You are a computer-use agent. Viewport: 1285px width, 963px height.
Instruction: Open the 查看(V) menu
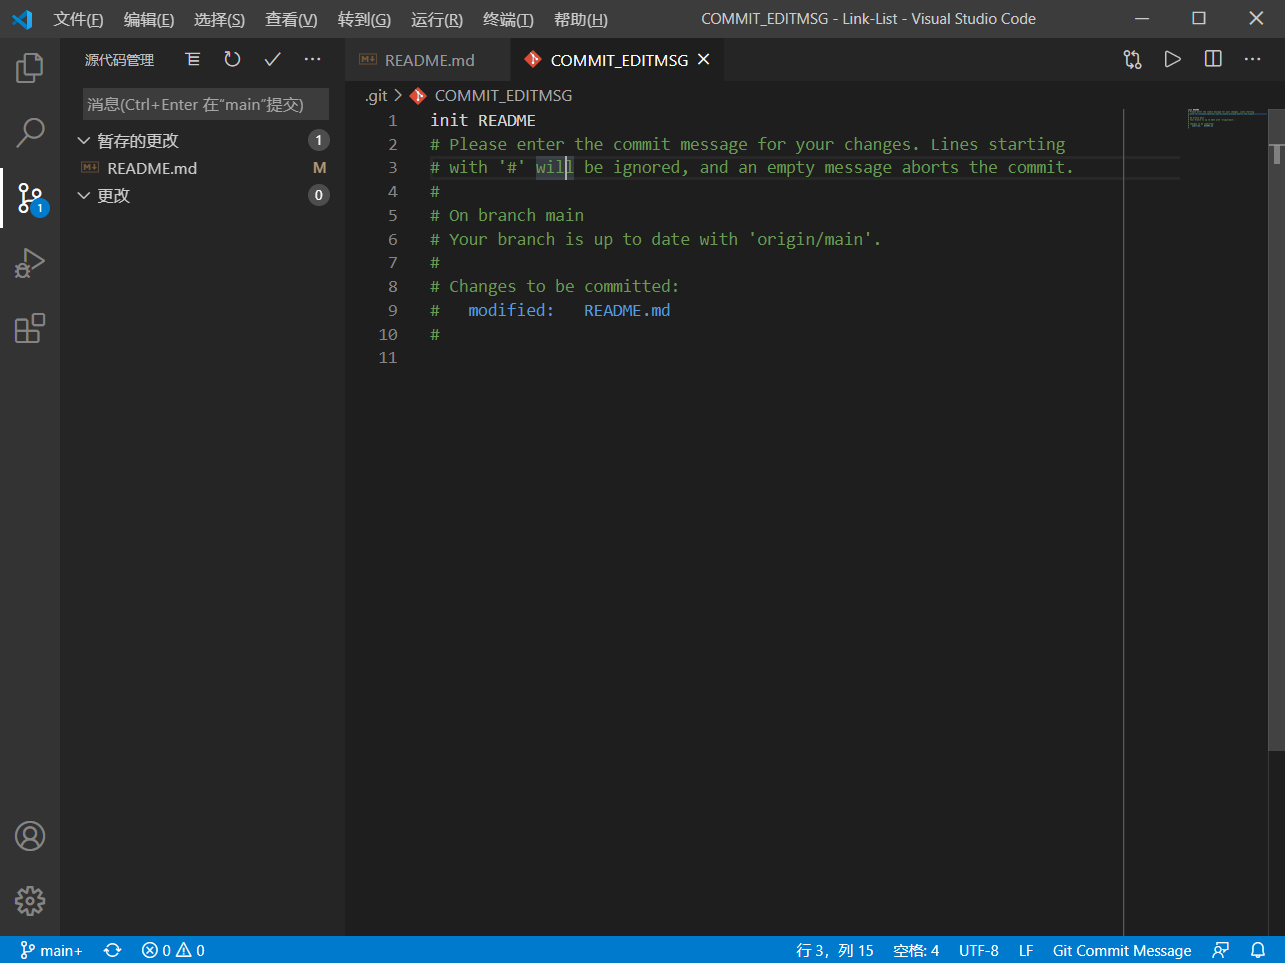point(291,19)
